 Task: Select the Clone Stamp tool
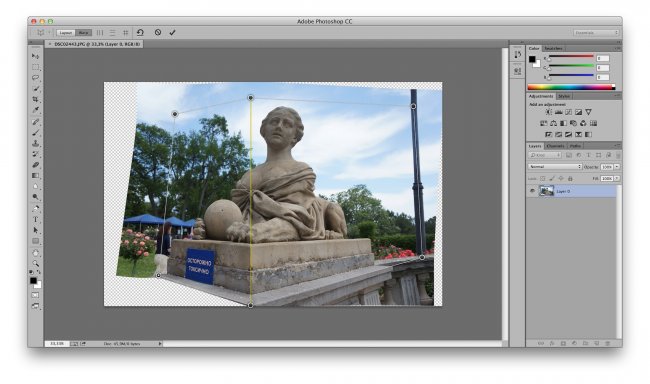tap(36, 143)
